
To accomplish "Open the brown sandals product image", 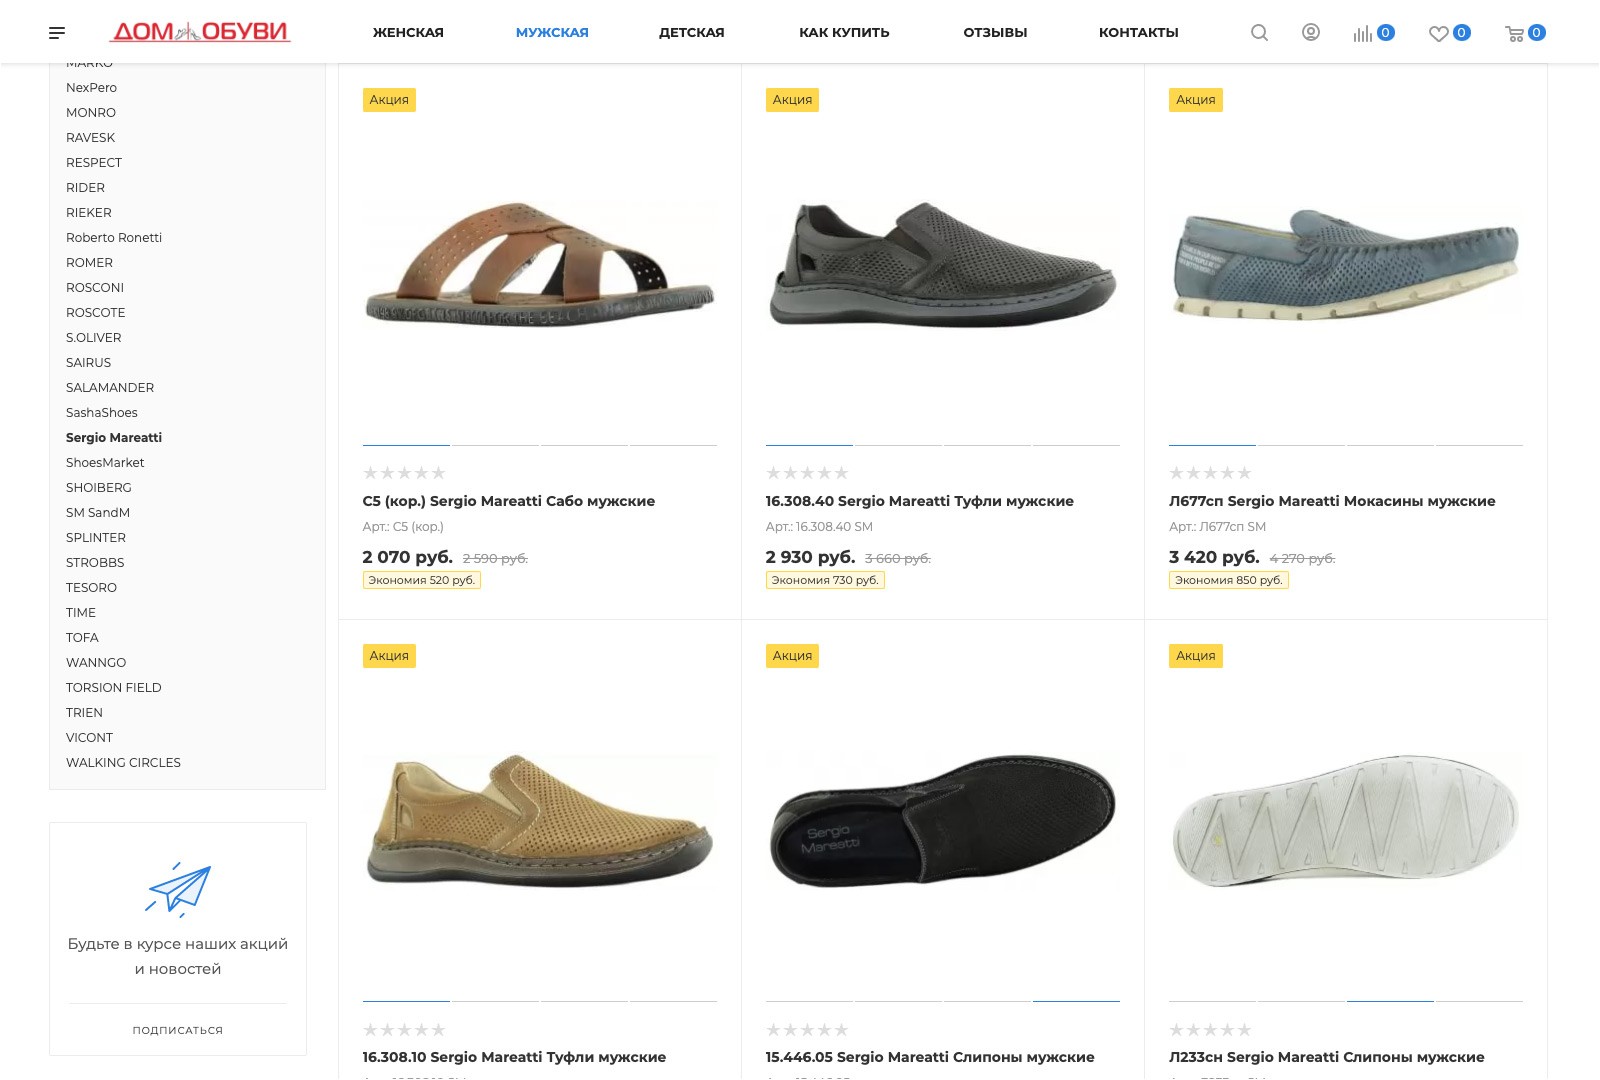I will pos(540,265).
